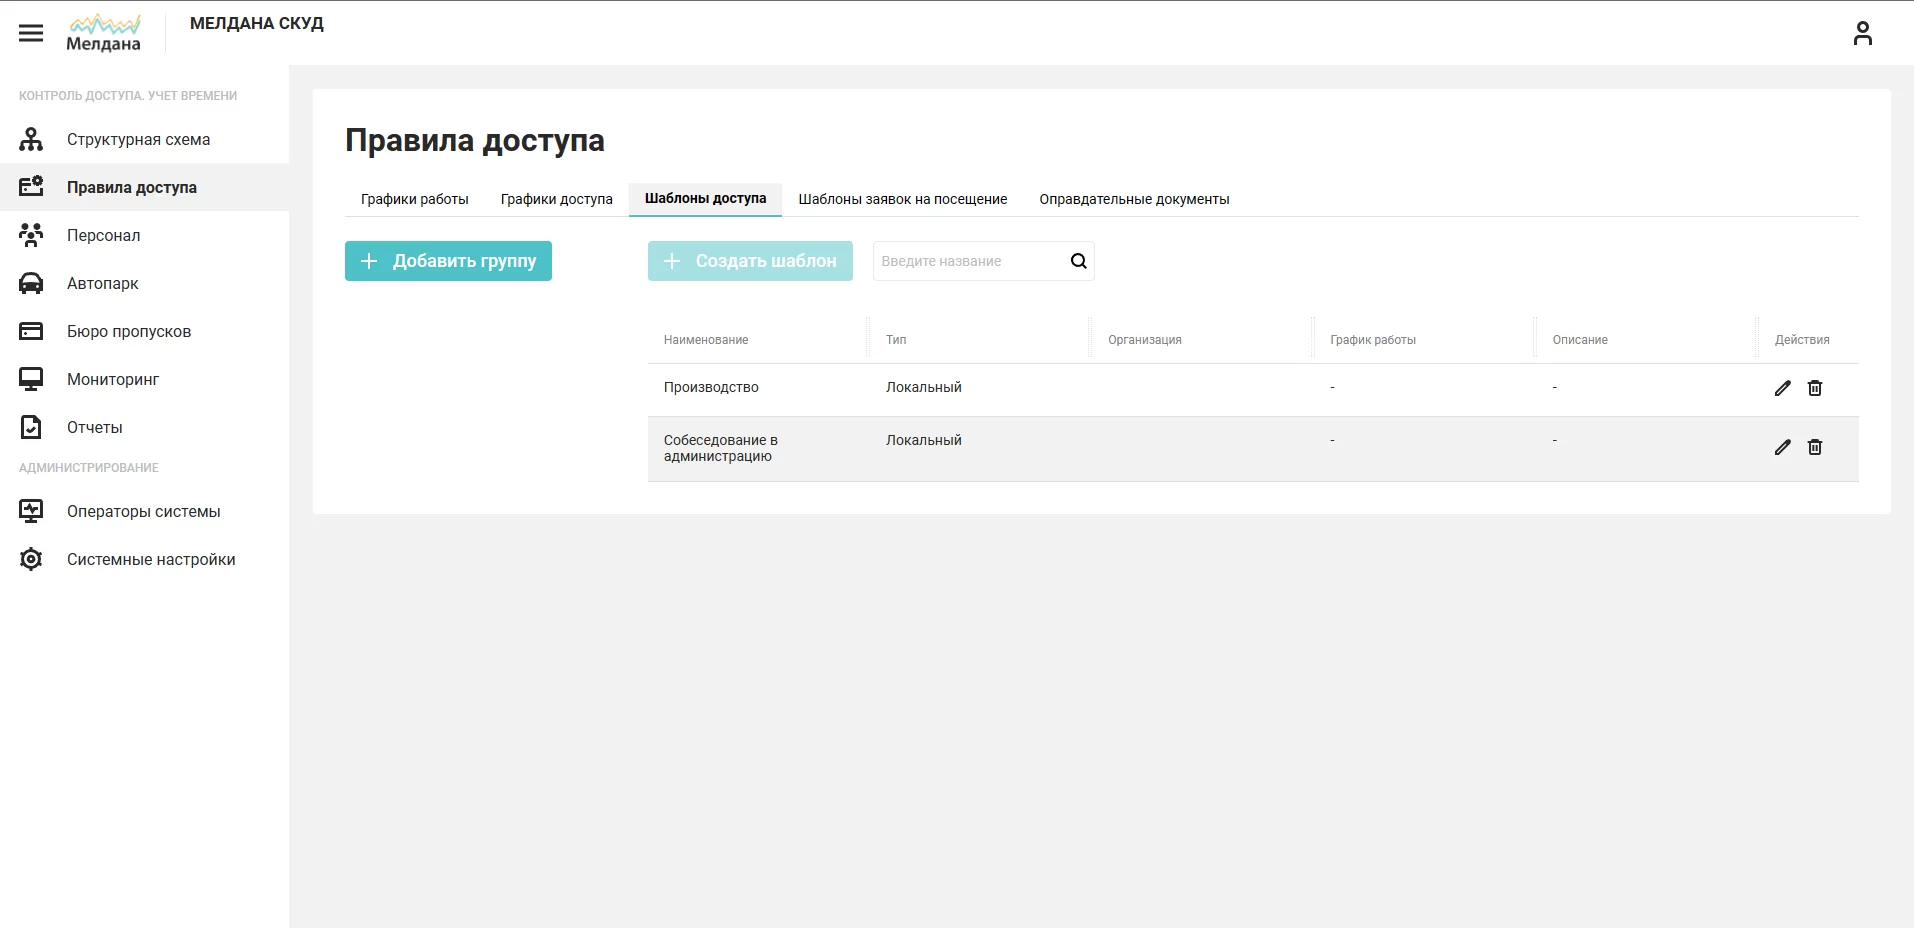Open the user profile icon

[x=1862, y=33]
